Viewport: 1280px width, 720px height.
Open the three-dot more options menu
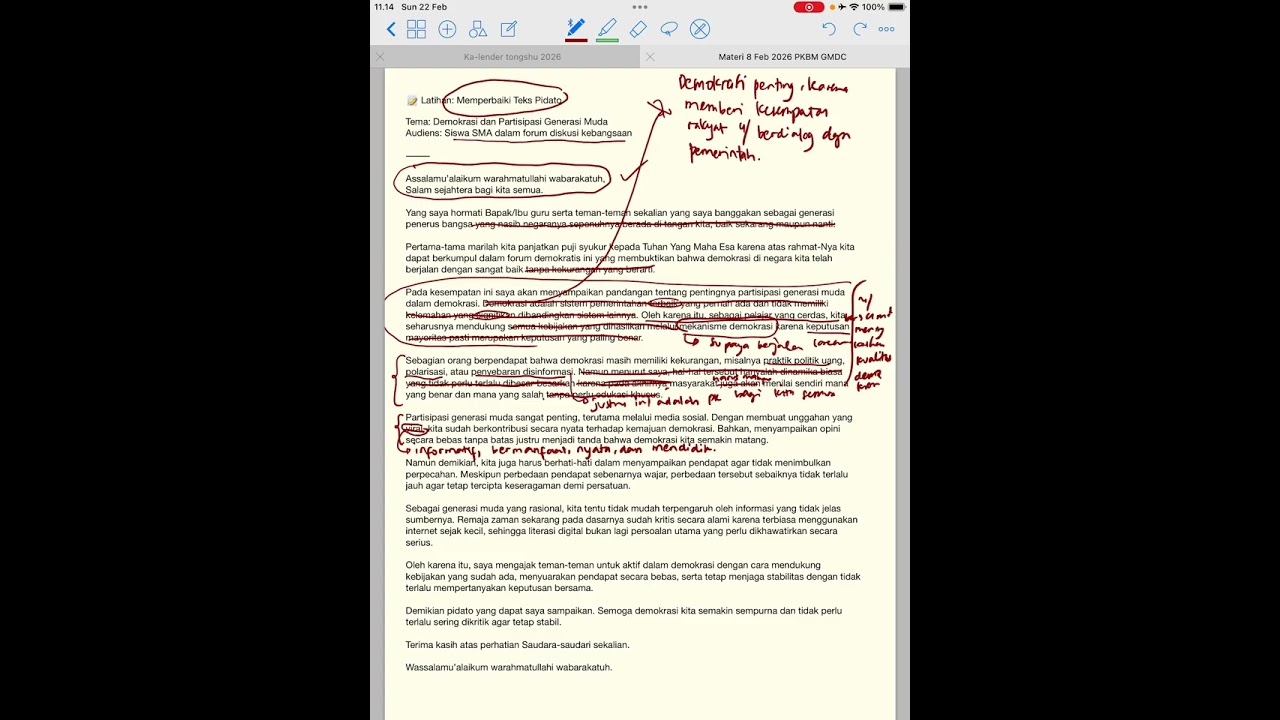point(886,29)
